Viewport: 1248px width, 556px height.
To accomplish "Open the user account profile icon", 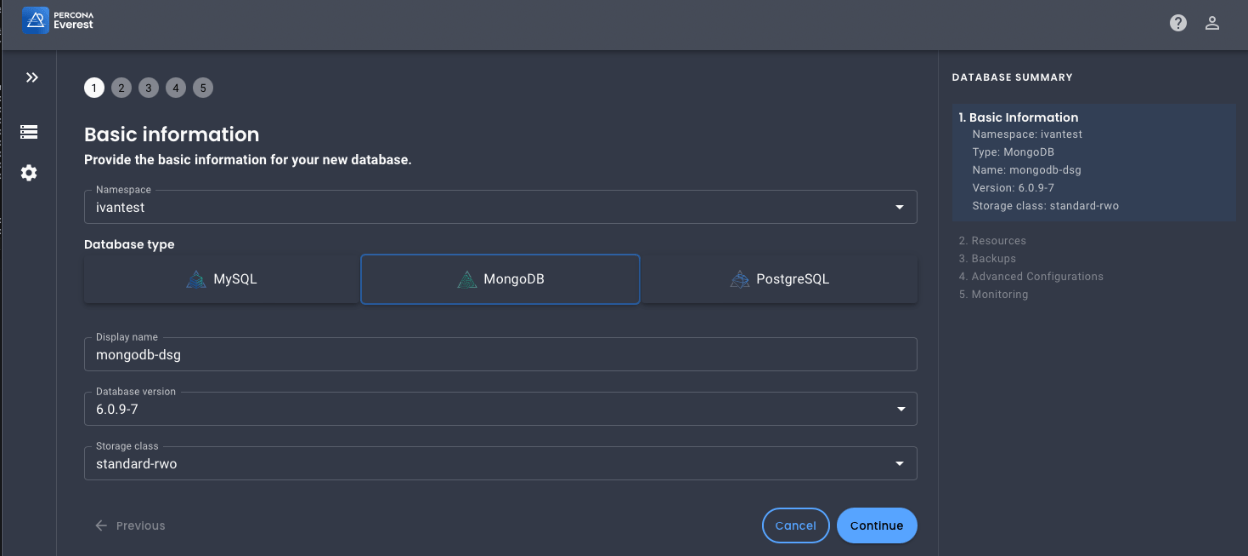I will click(1212, 23).
